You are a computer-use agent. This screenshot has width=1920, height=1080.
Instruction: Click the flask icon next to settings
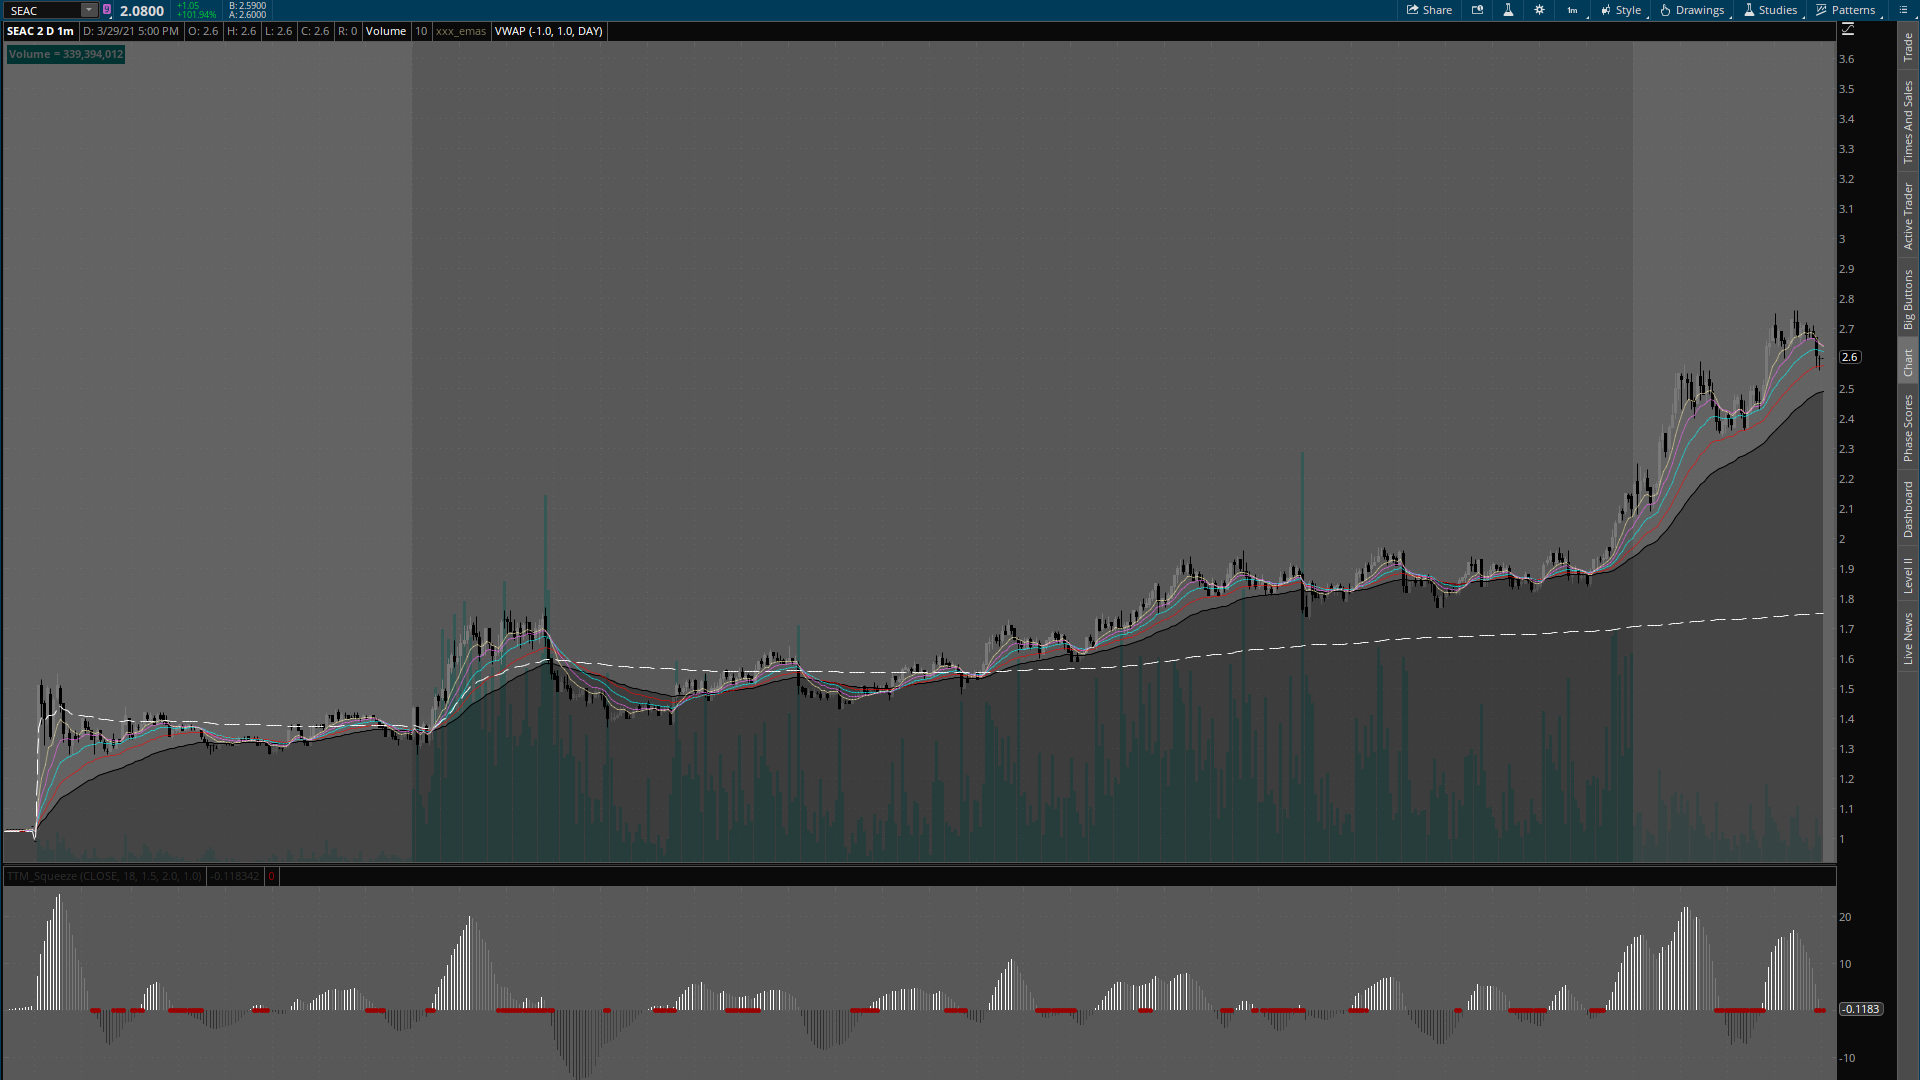click(x=1508, y=10)
